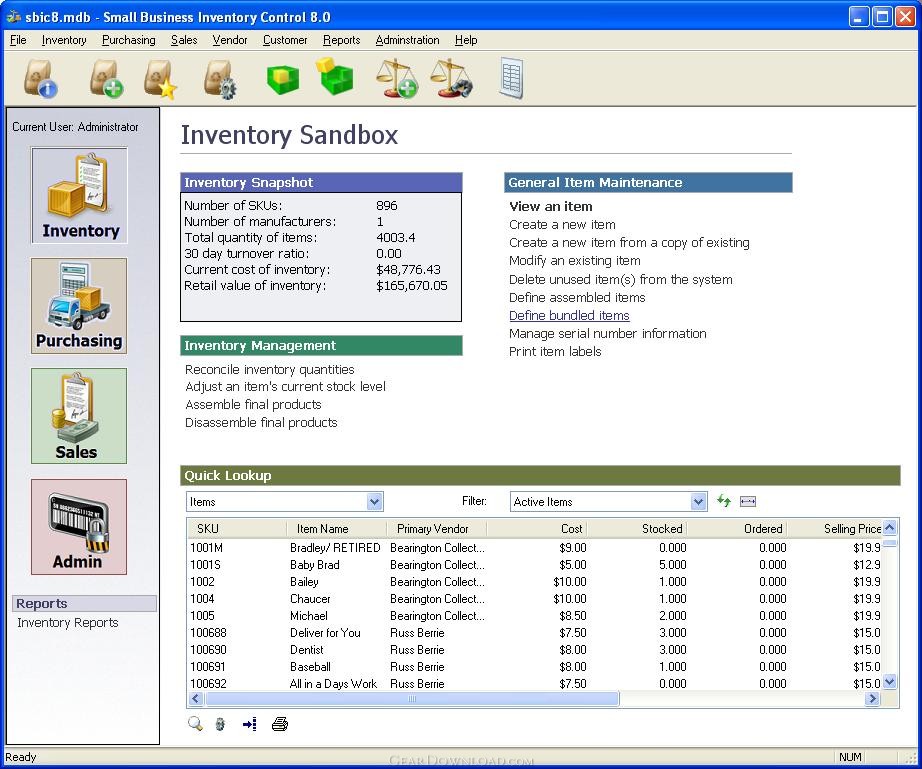Select the Deliver for You item row

pyautogui.click(x=535, y=633)
